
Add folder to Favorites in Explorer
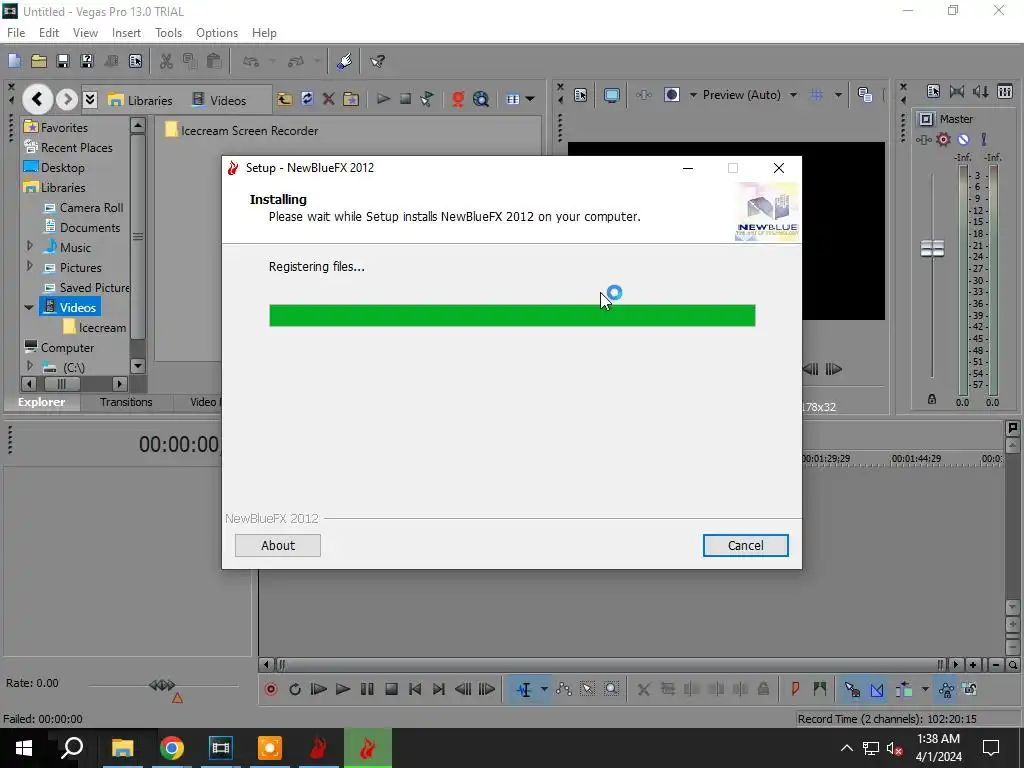tap(351, 99)
